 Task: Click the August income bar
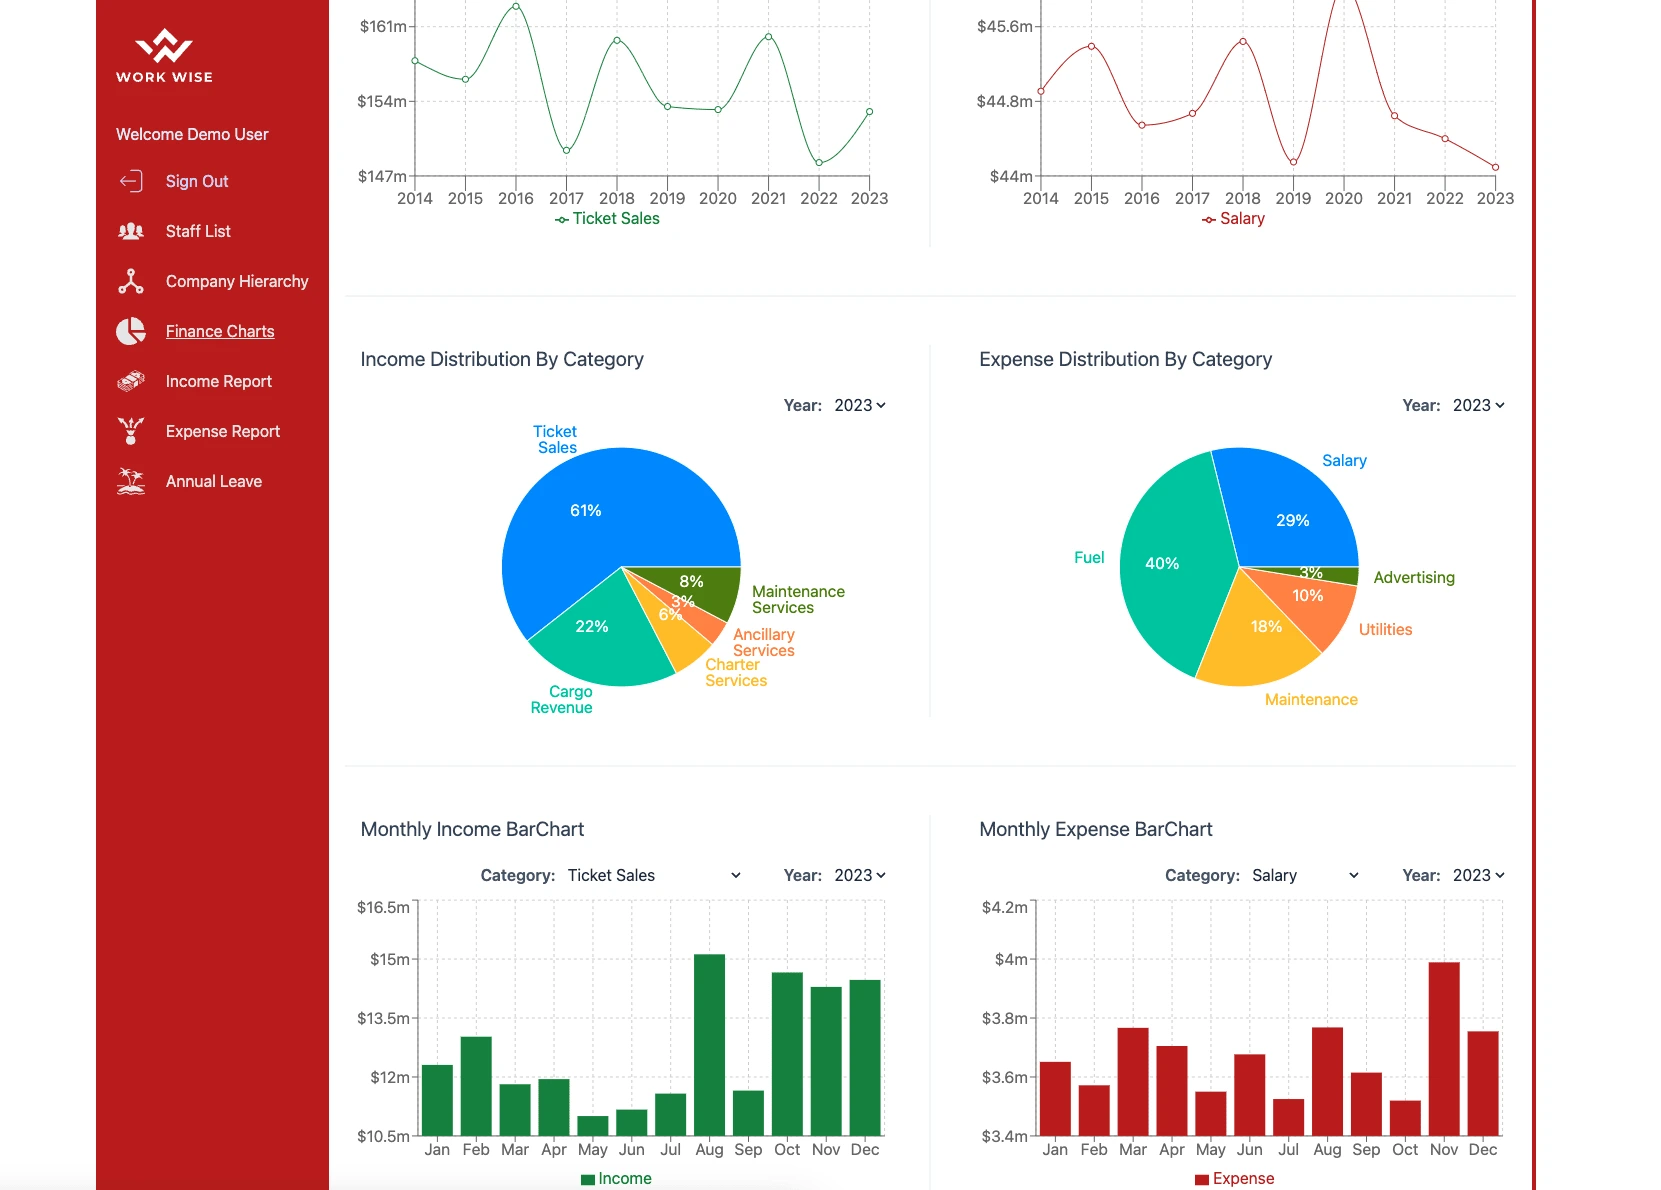tap(709, 1045)
